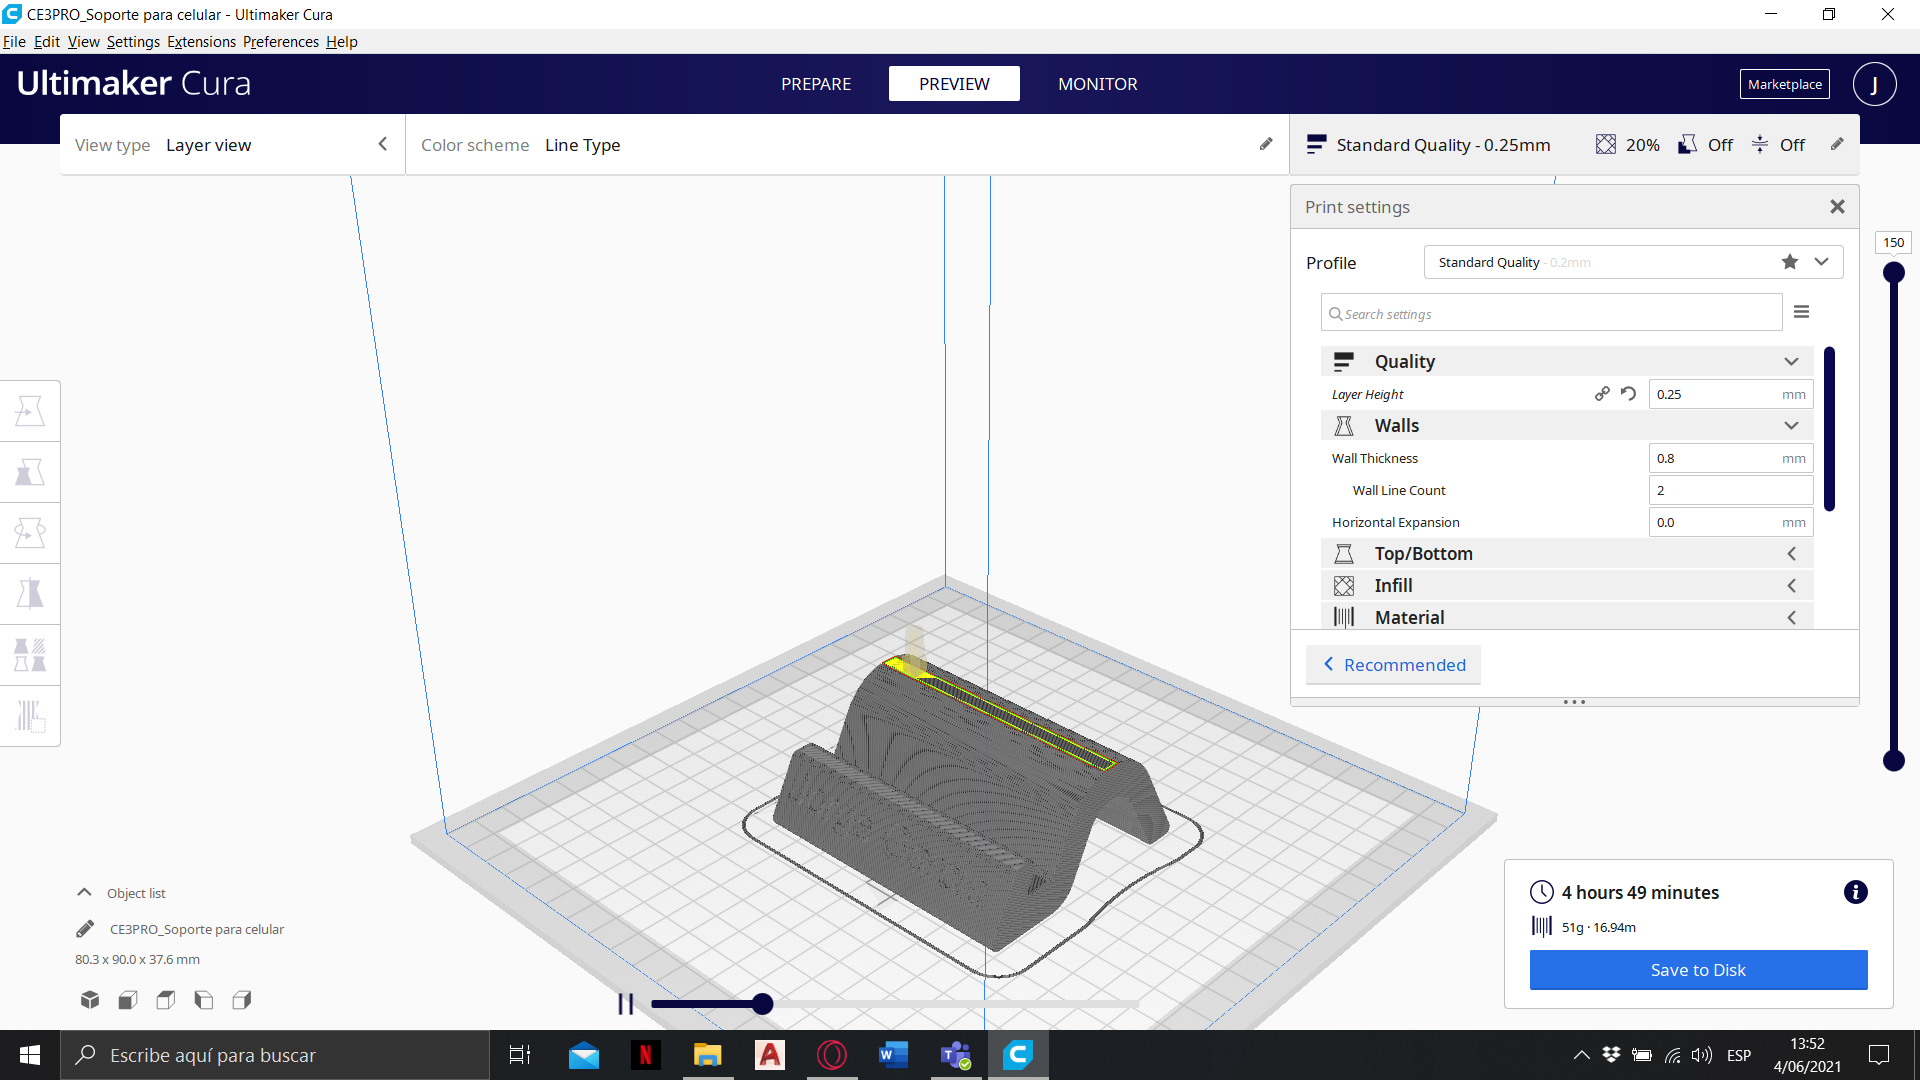Select the Support Blocker tool

point(30,716)
